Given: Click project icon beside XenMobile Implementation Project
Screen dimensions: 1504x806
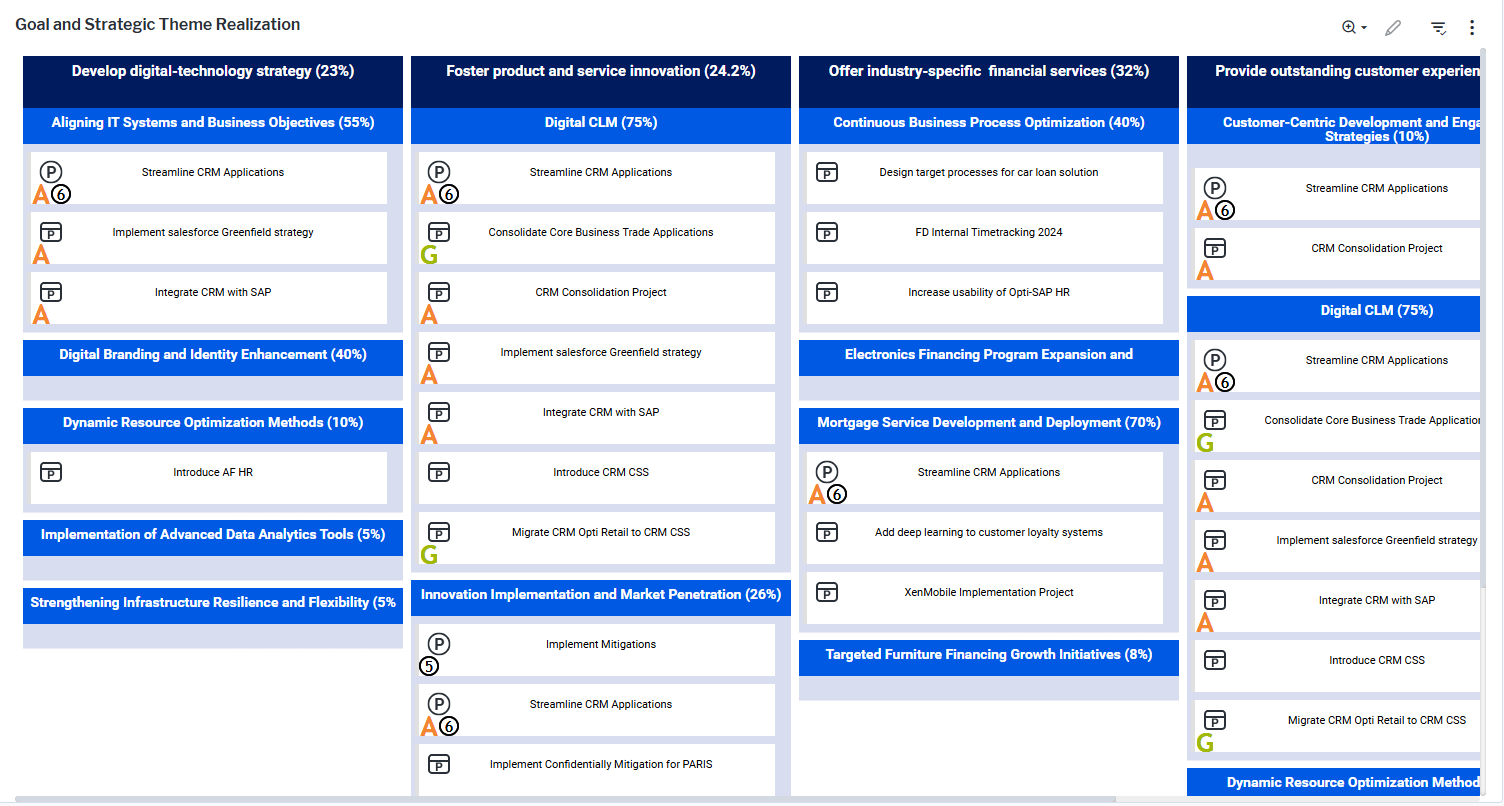Looking at the screenshot, I should pos(827,592).
